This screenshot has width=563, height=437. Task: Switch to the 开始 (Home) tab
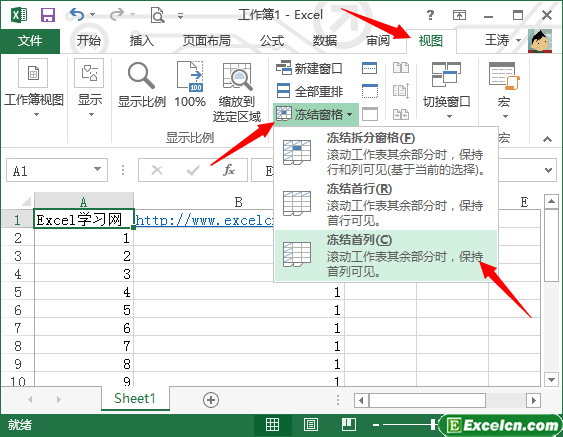point(88,41)
